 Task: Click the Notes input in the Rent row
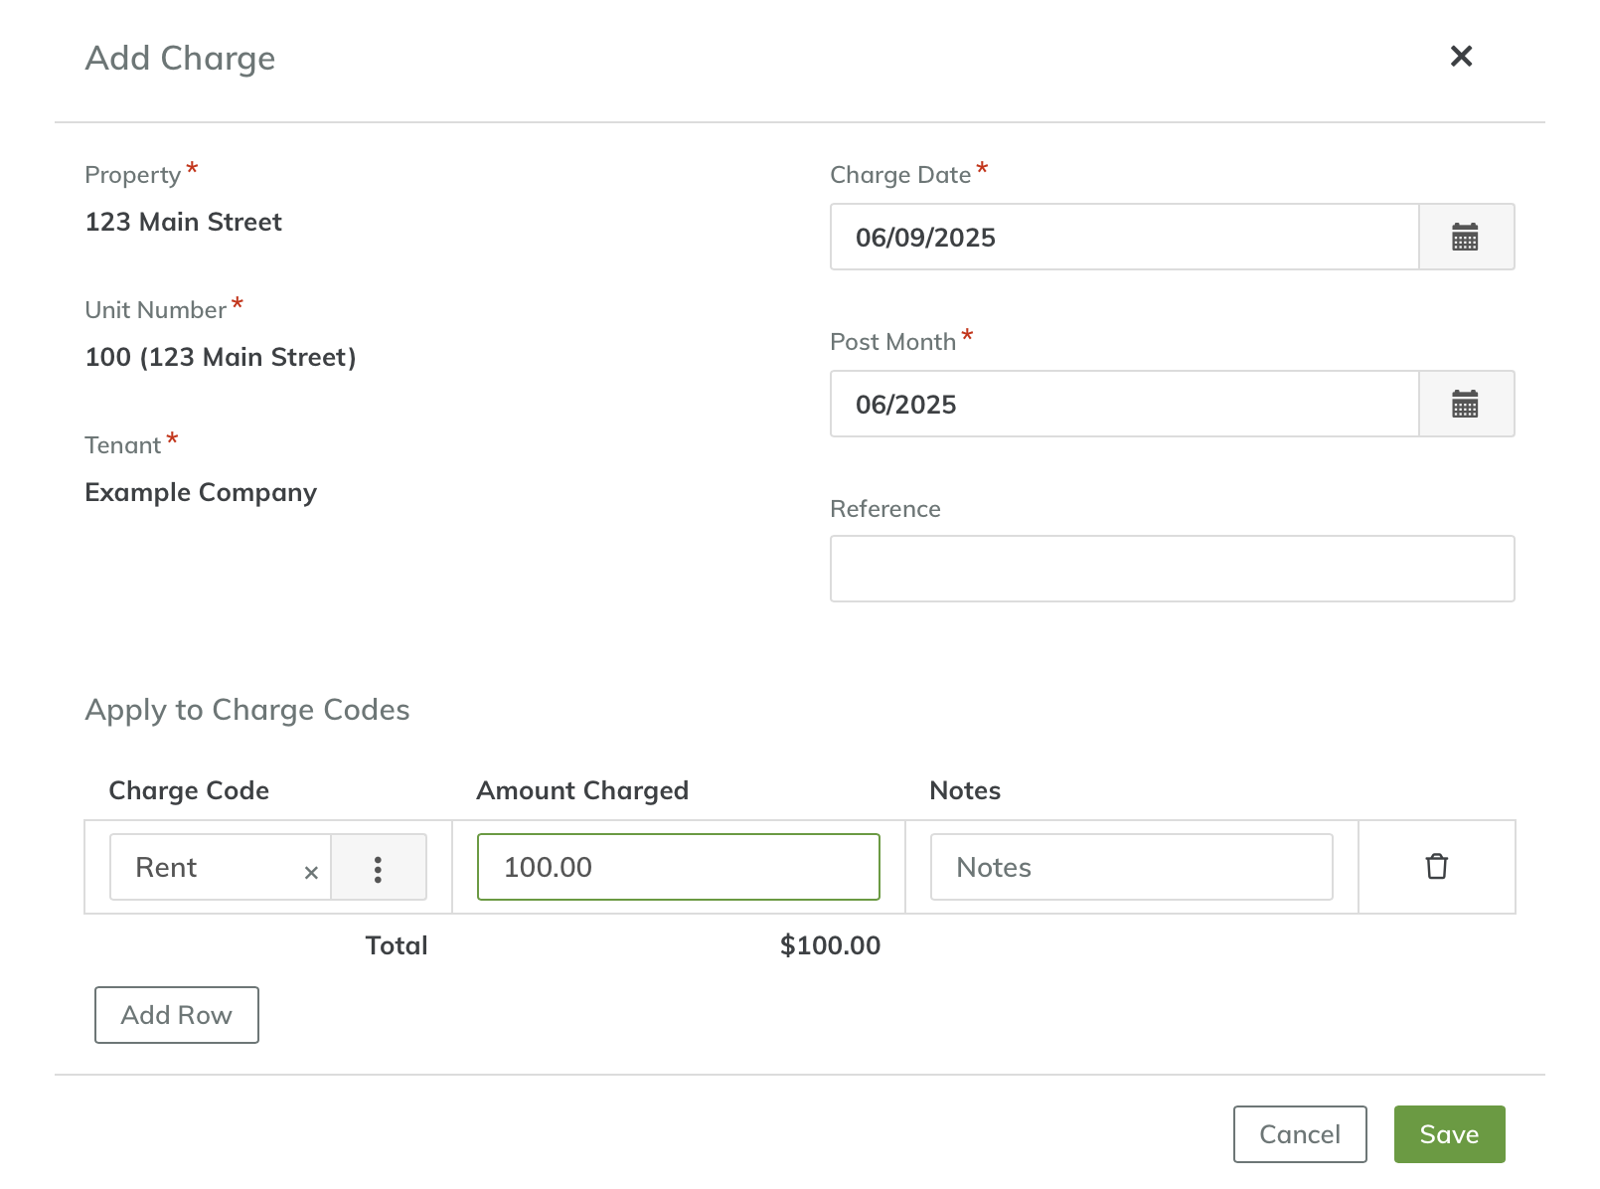(x=1130, y=868)
